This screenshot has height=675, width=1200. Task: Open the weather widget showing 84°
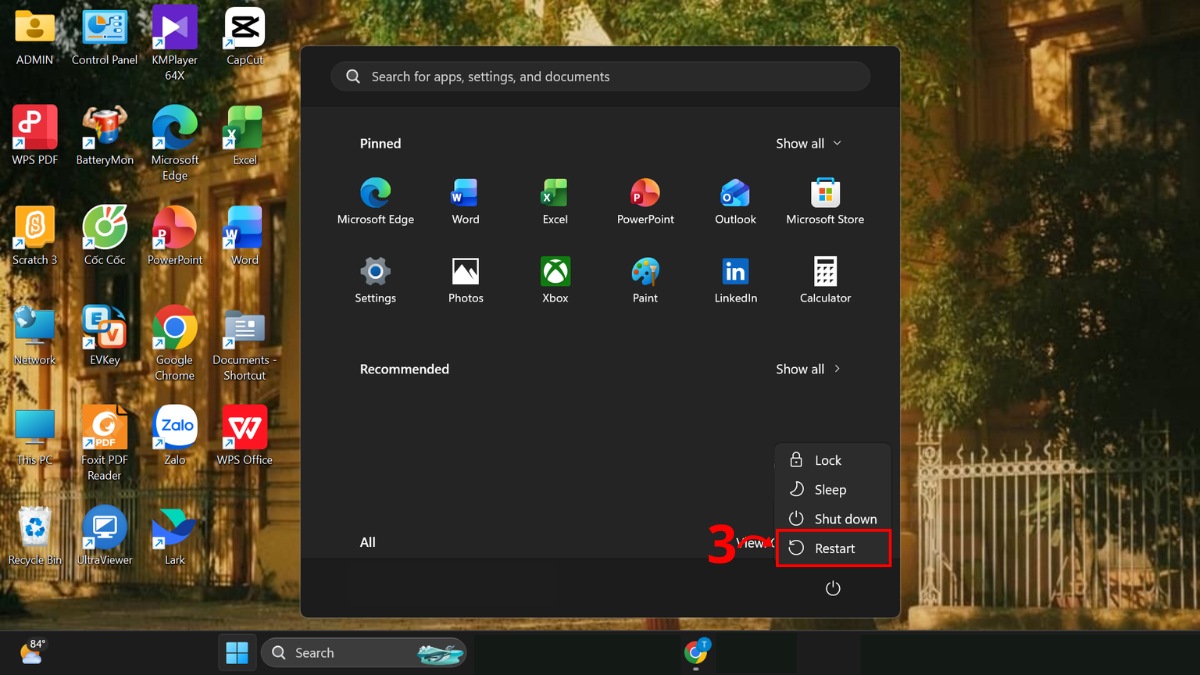(33, 652)
